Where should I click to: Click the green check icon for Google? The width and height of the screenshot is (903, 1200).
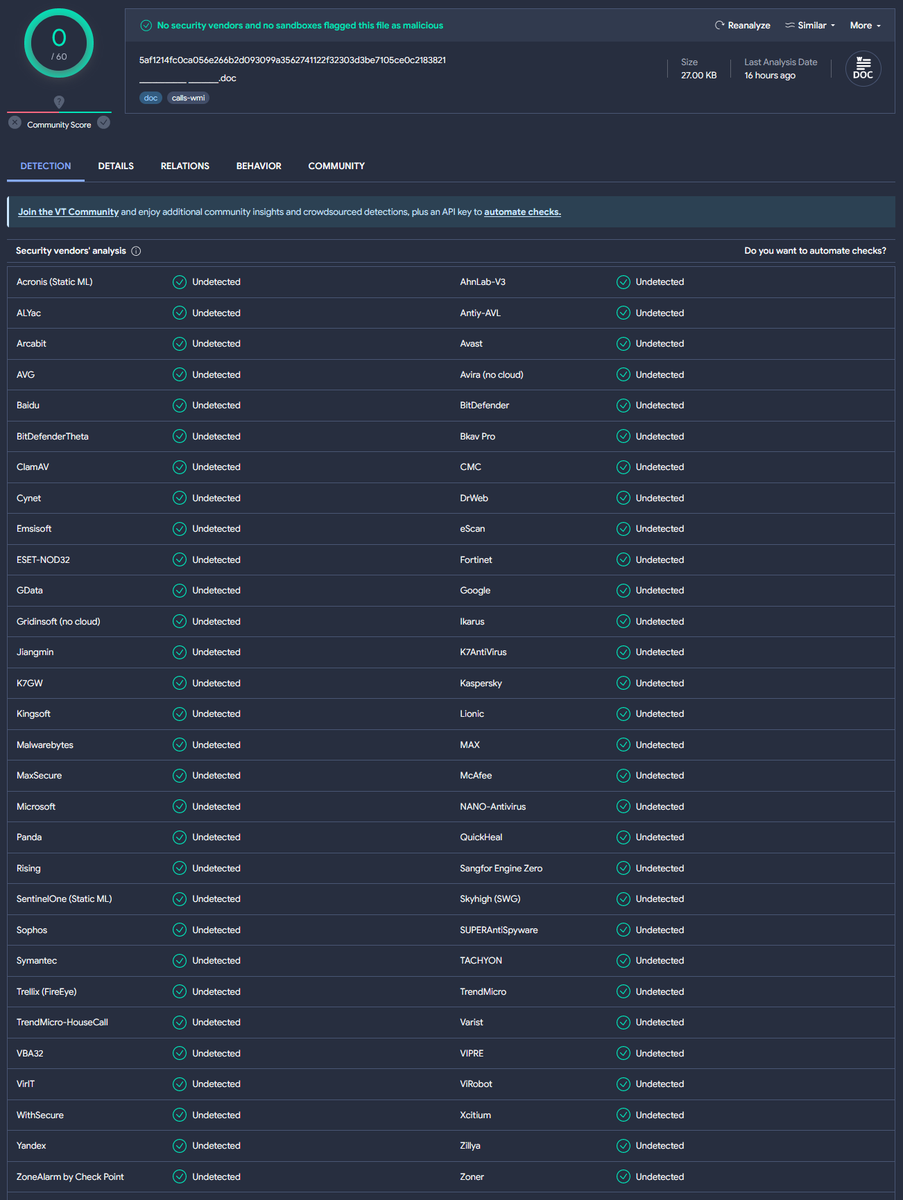623,590
